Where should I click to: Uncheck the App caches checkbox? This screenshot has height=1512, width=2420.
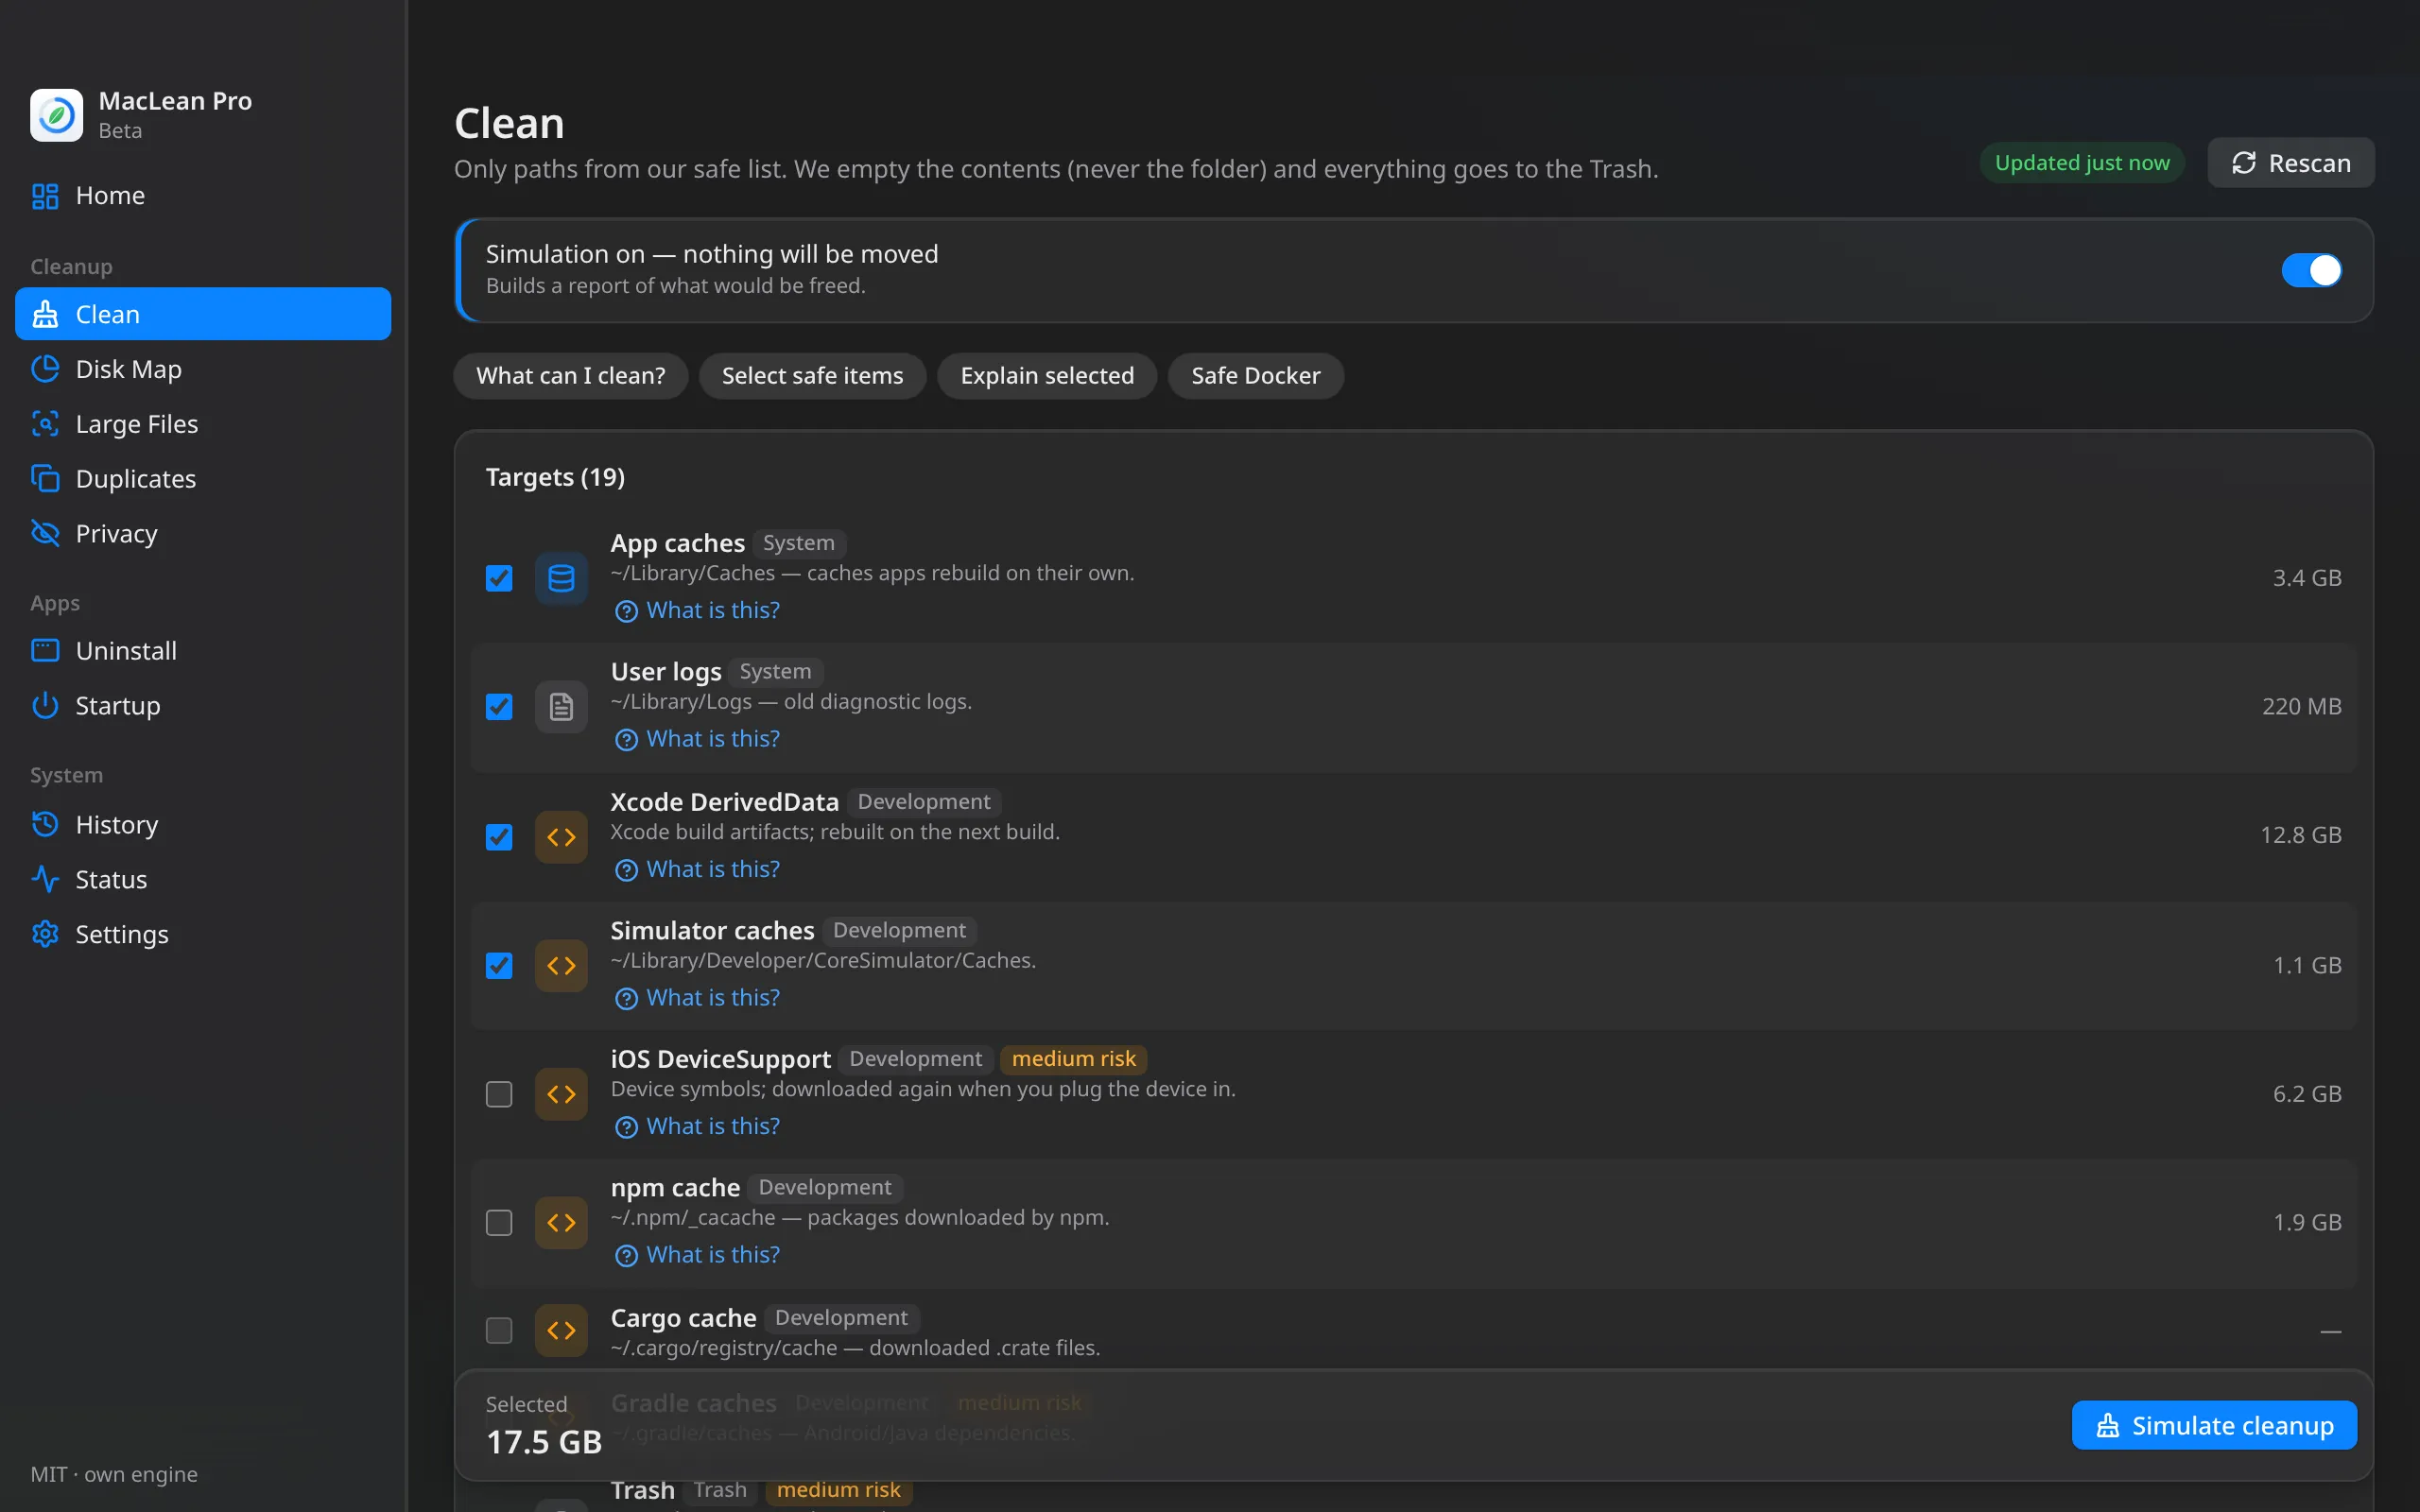pyautogui.click(x=499, y=578)
